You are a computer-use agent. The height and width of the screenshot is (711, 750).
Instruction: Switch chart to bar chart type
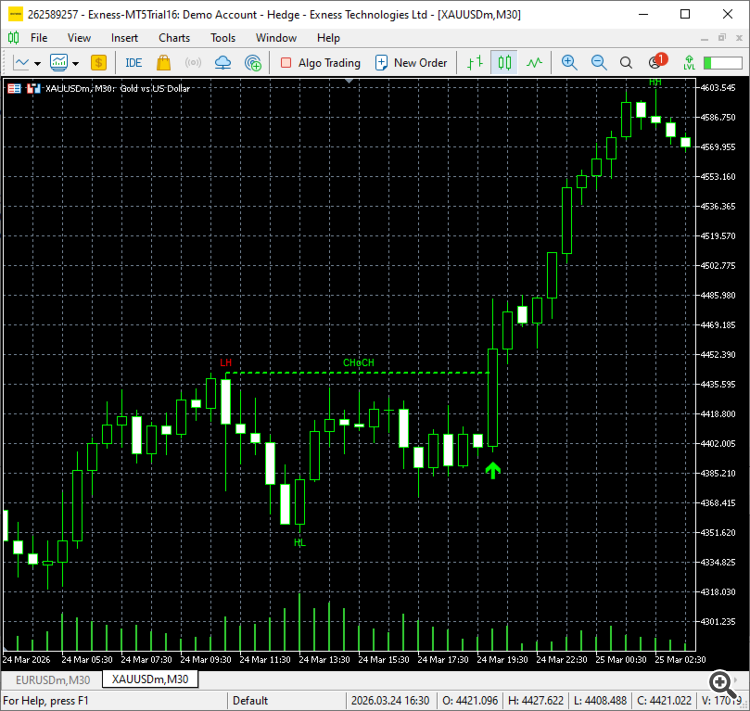[x=475, y=63]
